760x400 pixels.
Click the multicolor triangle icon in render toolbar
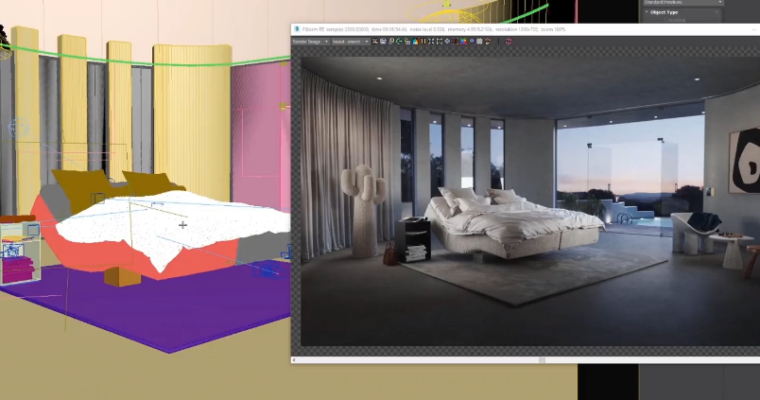(415, 42)
